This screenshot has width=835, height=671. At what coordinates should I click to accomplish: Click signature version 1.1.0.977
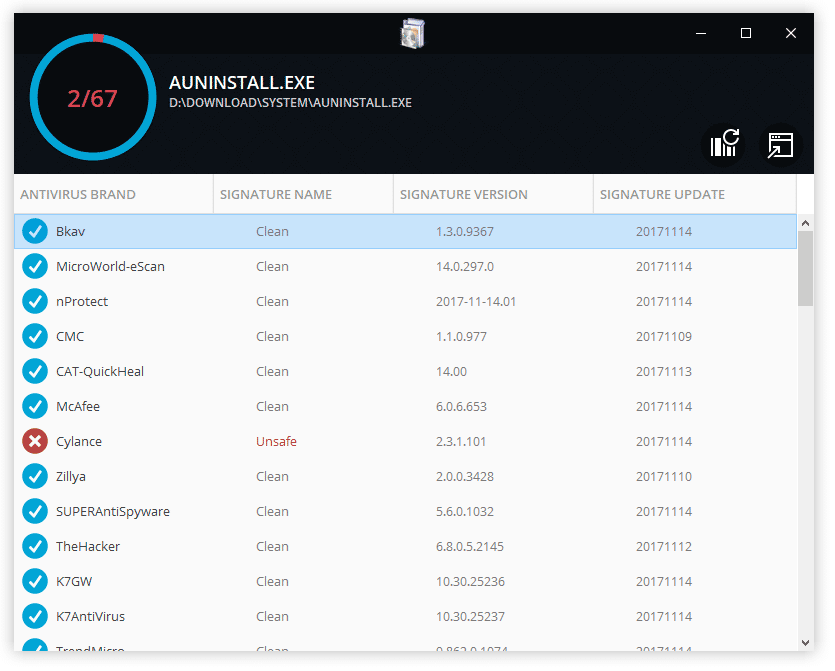pyautogui.click(x=461, y=337)
